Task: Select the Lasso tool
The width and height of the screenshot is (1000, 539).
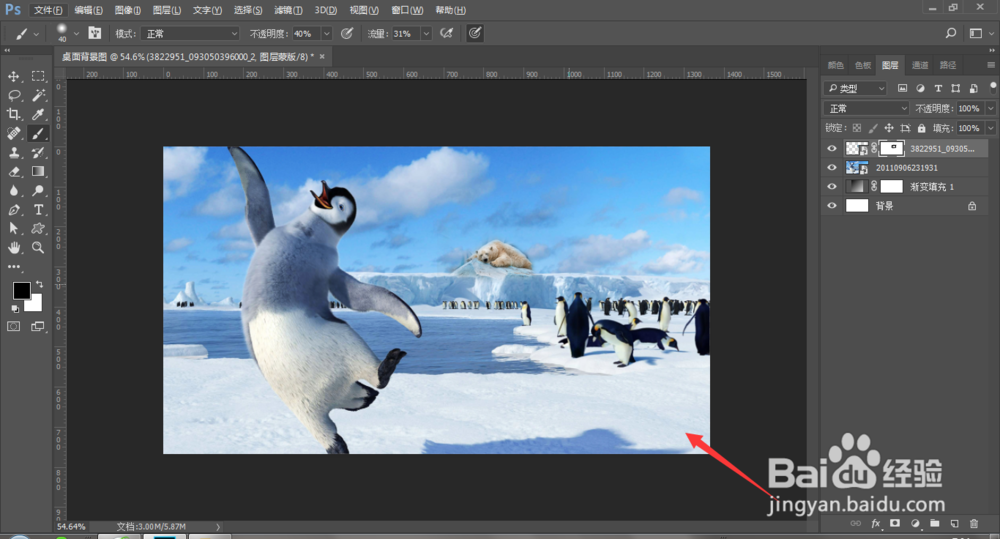Action: (13, 95)
